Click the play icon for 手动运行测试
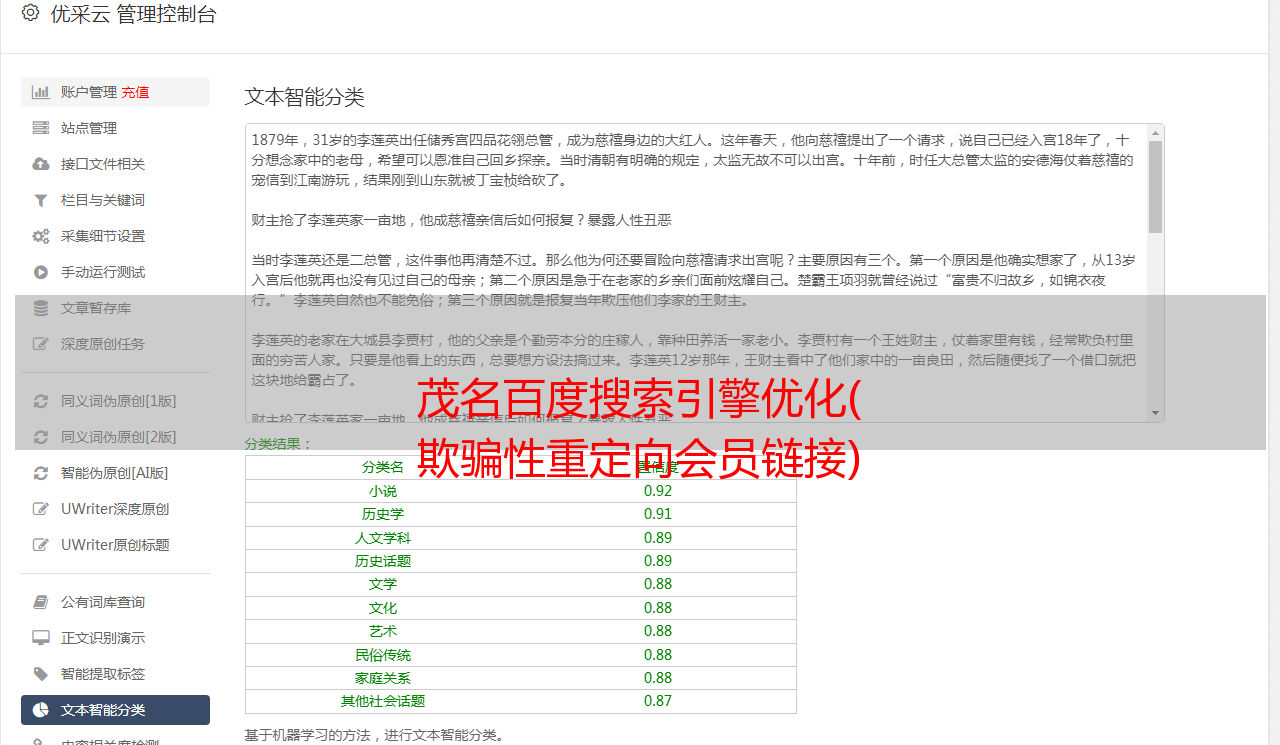Viewport: 1280px width, 745px height. (x=40, y=272)
